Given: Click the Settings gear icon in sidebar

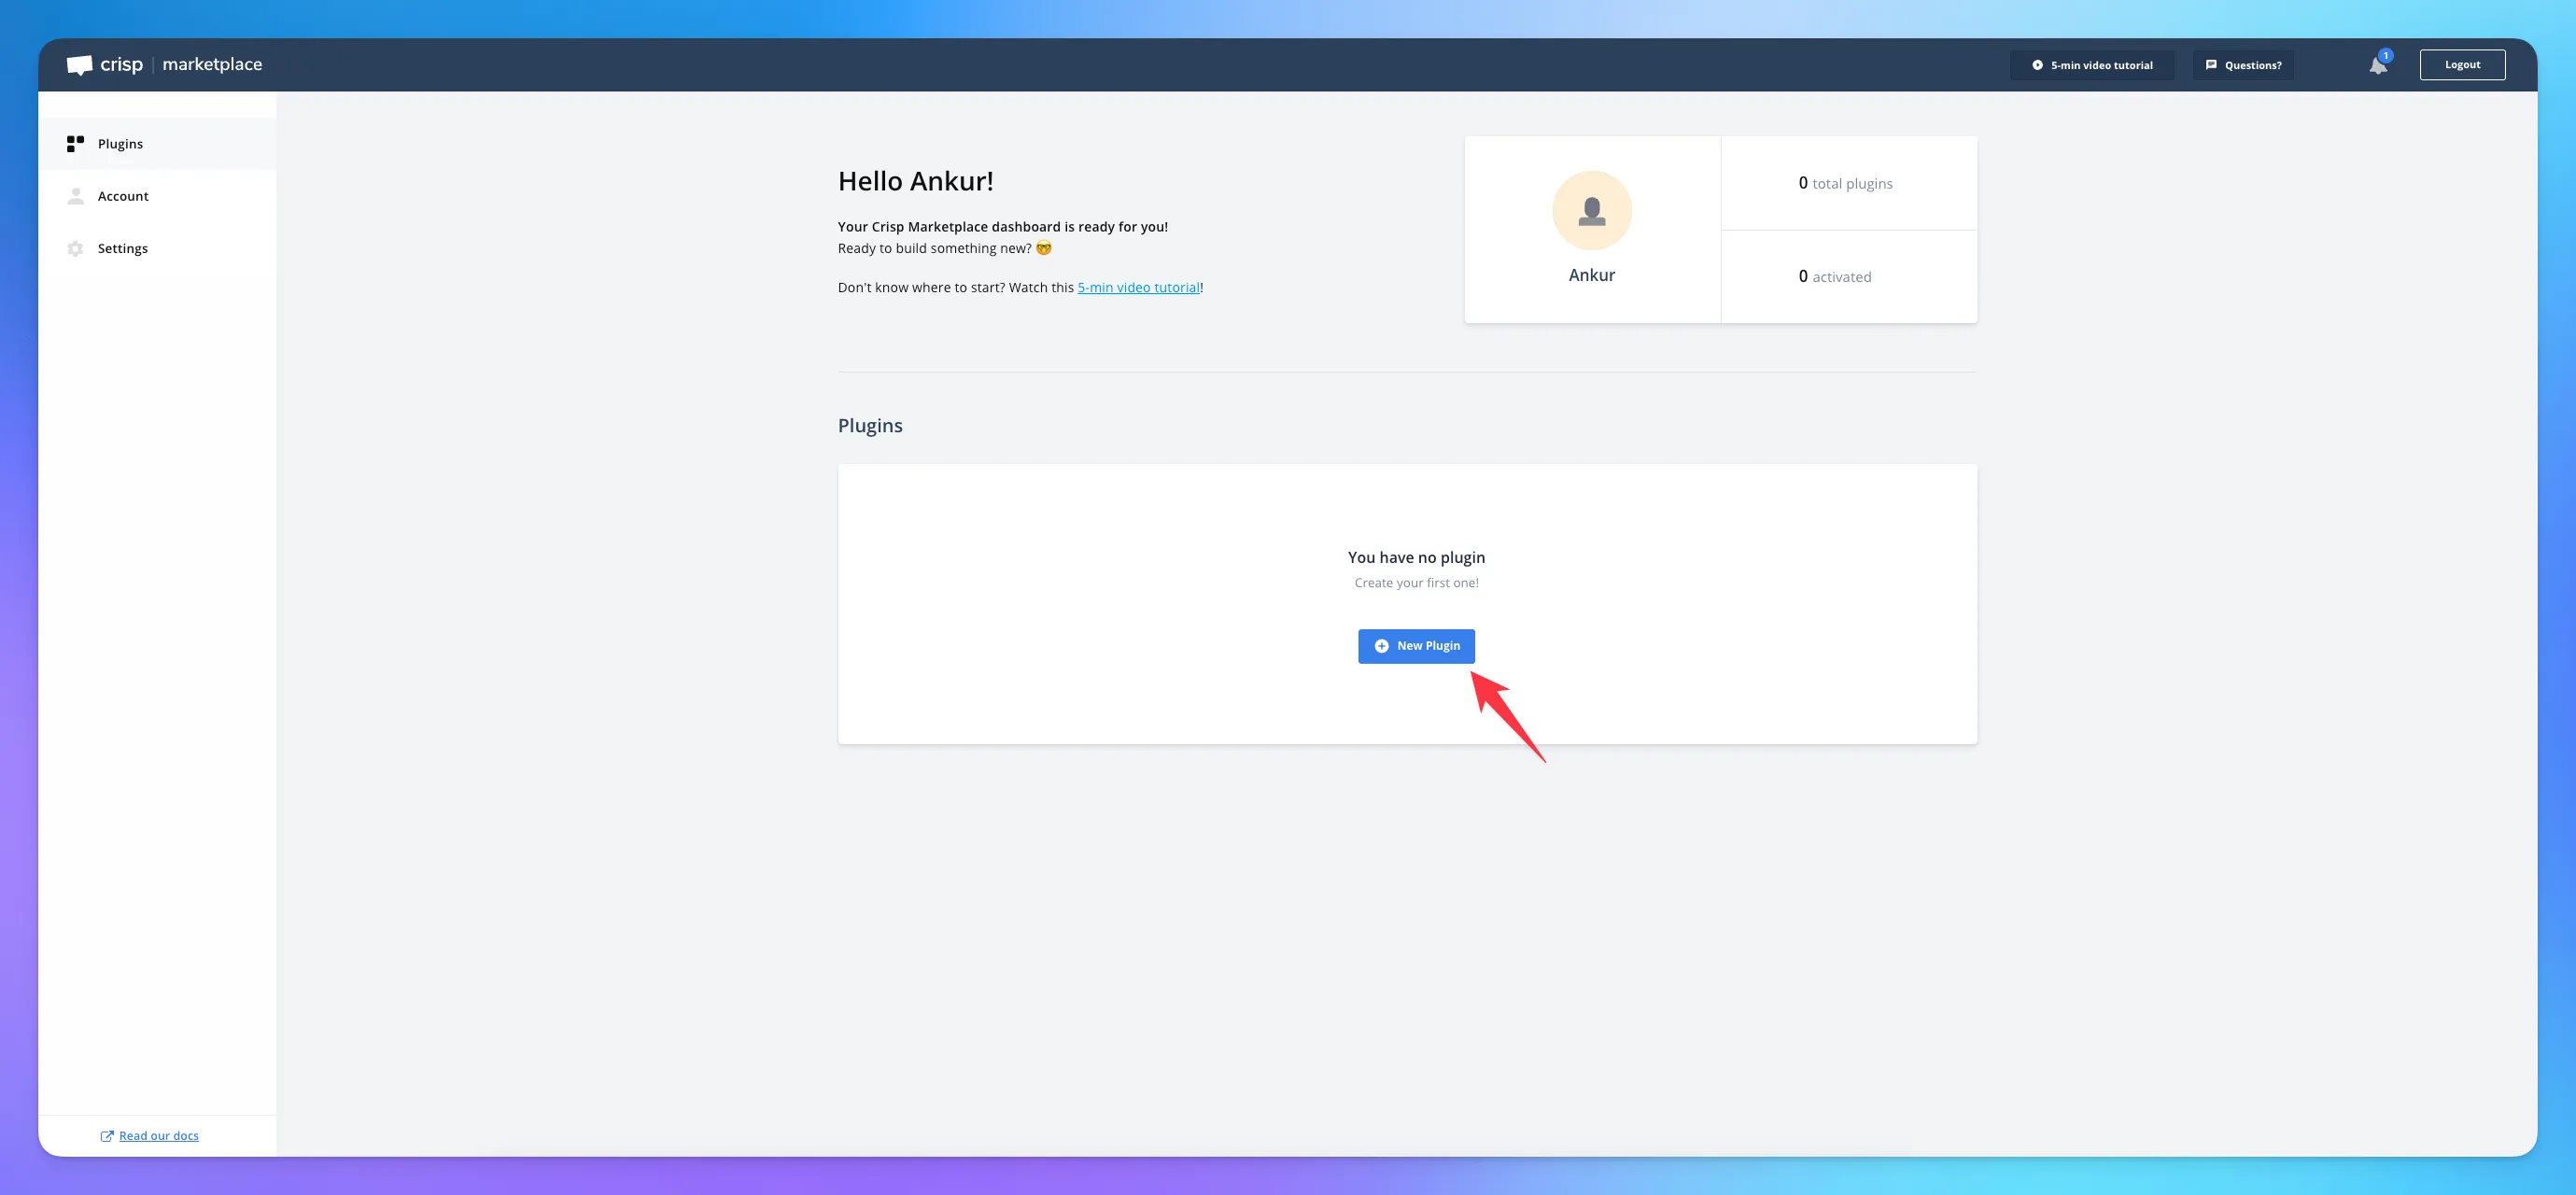Looking at the screenshot, I should (x=75, y=248).
